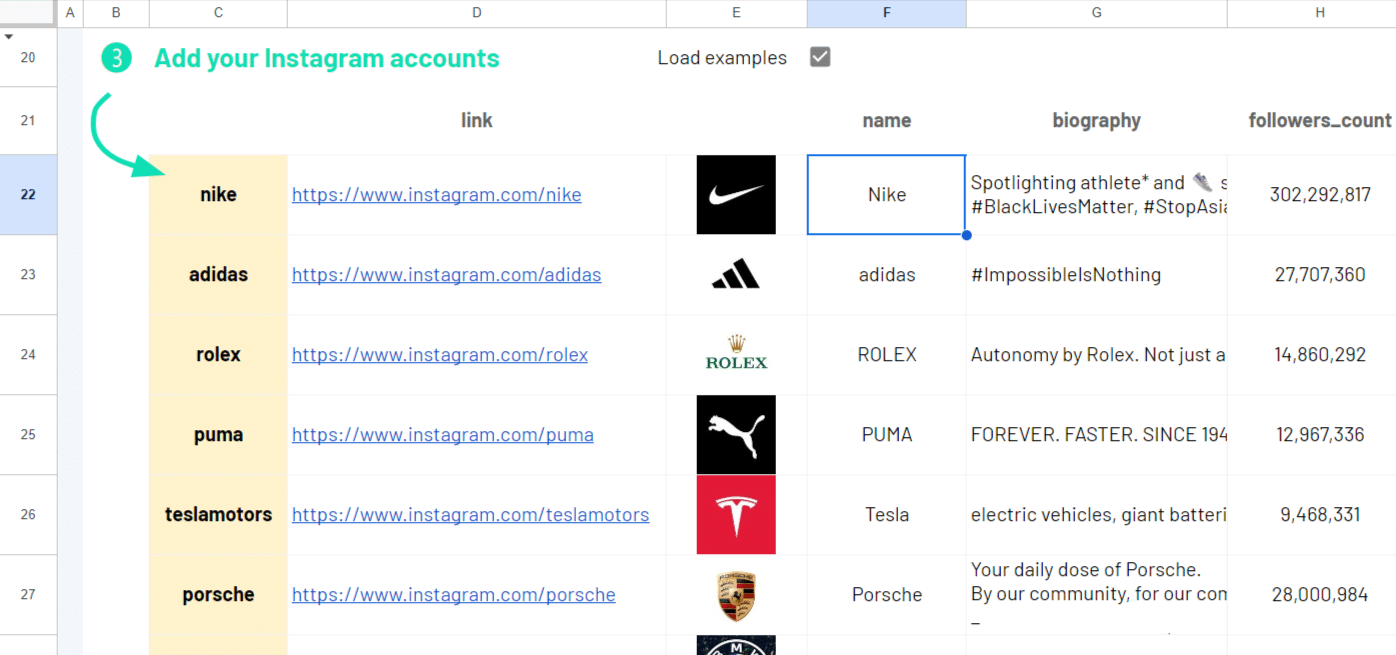Click the adidas logo image
This screenshot has width=1396, height=655.
736,274
